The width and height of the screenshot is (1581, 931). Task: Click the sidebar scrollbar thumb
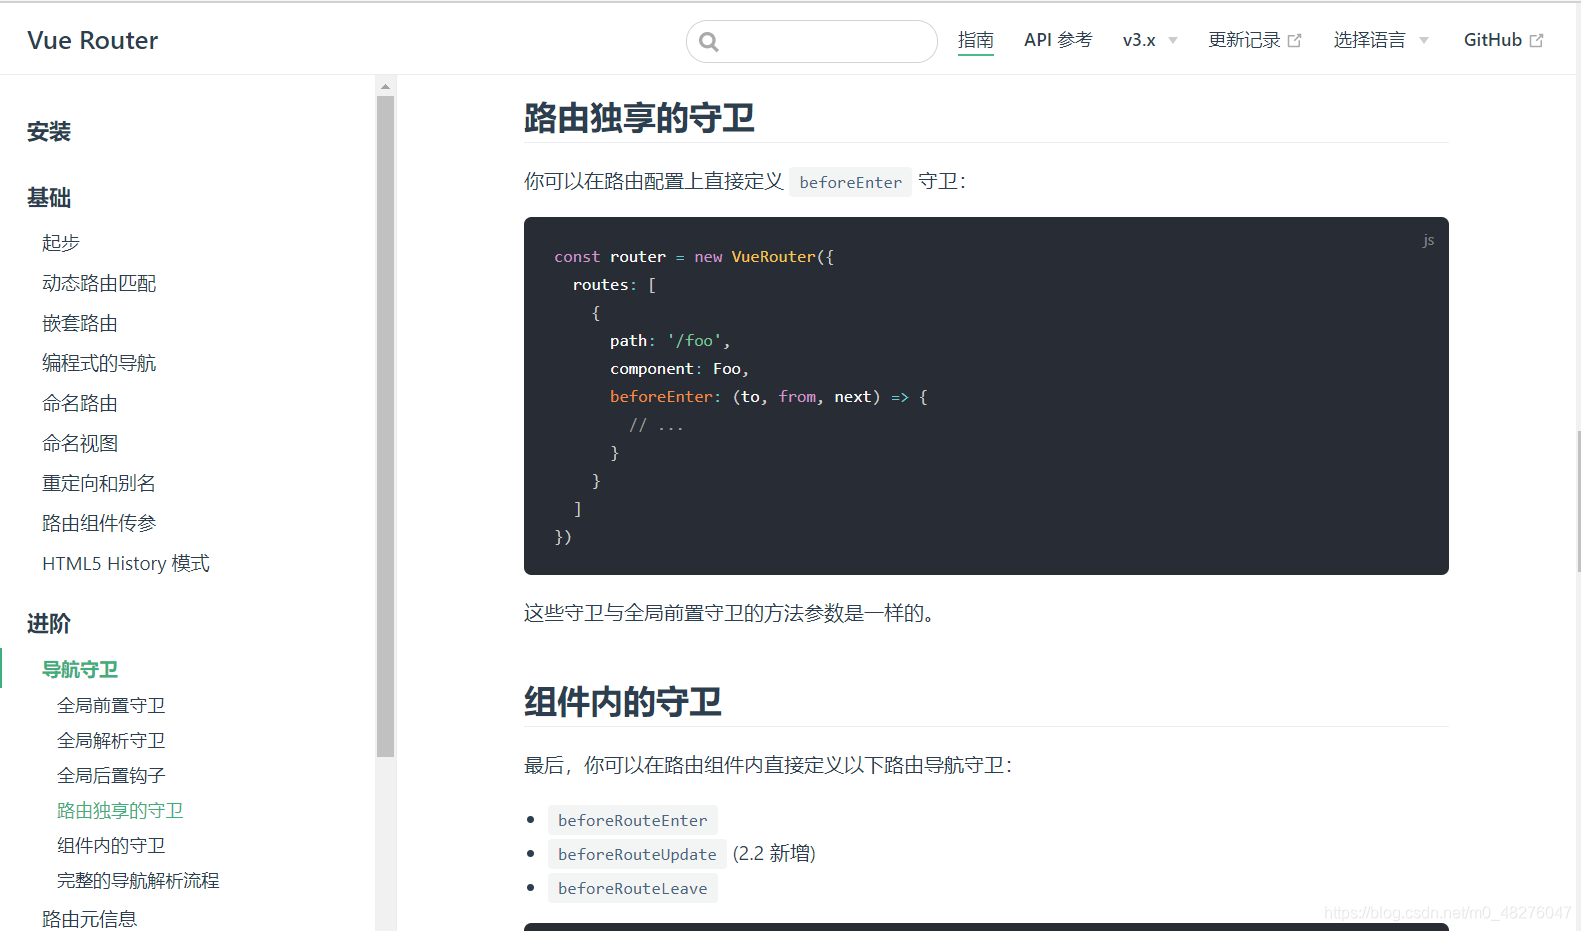click(x=386, y=426)
